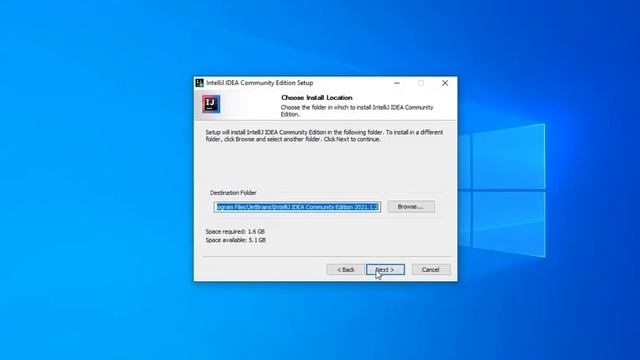Cancel the IntelliJ IDEA setup

coord(431,270)
